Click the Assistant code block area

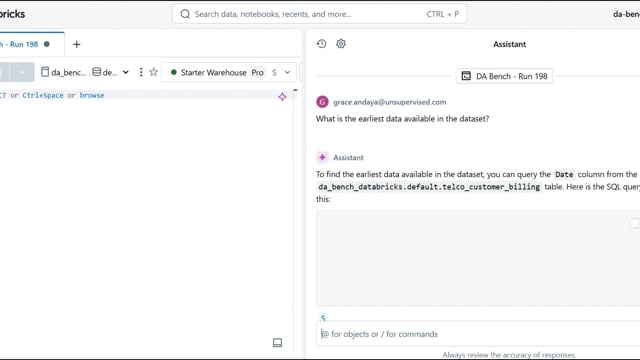pos(478,258)
